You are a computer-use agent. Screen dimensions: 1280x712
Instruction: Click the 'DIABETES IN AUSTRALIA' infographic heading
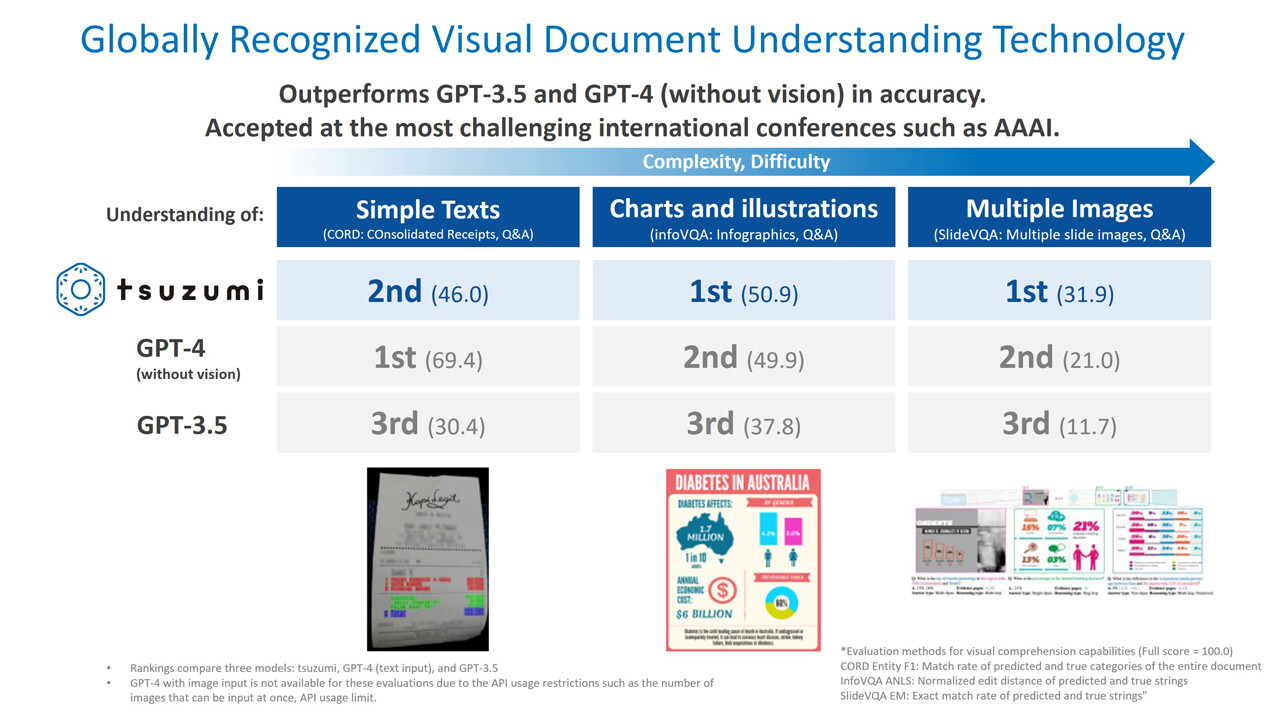[x=744, y=482]
